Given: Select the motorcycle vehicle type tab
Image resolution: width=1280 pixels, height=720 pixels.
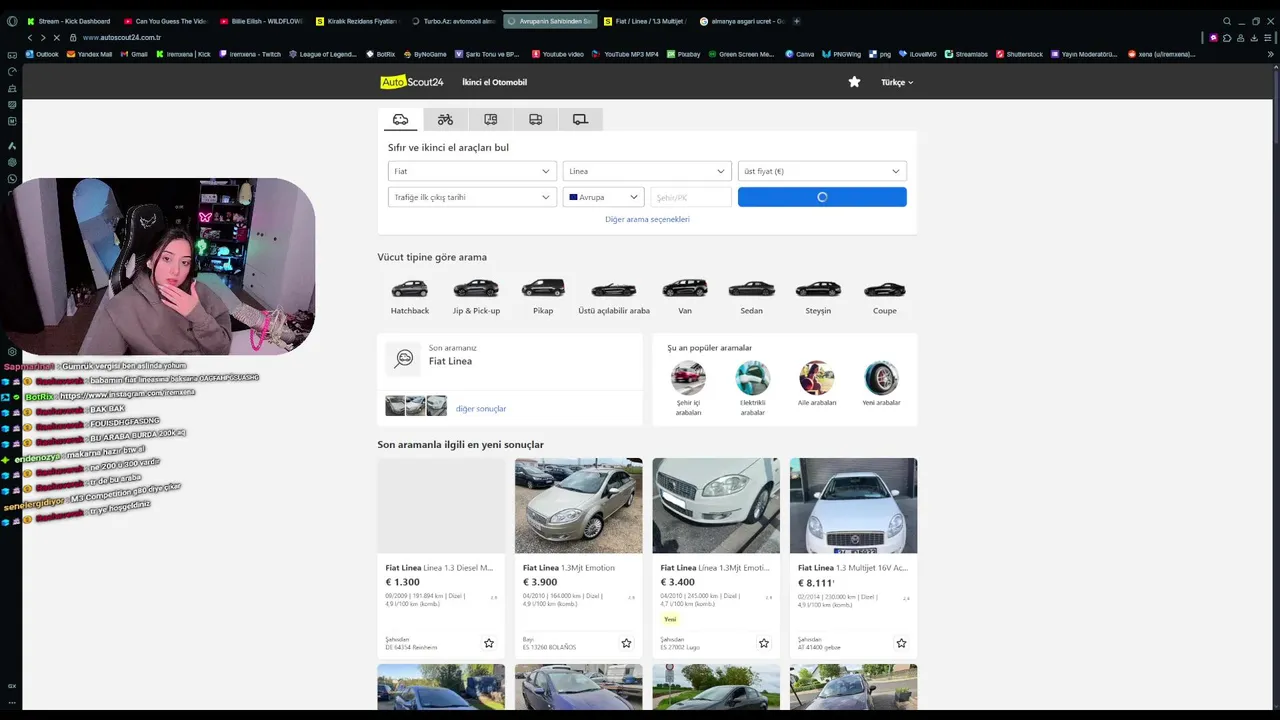Looking at the screenshot, I should 445,119.
